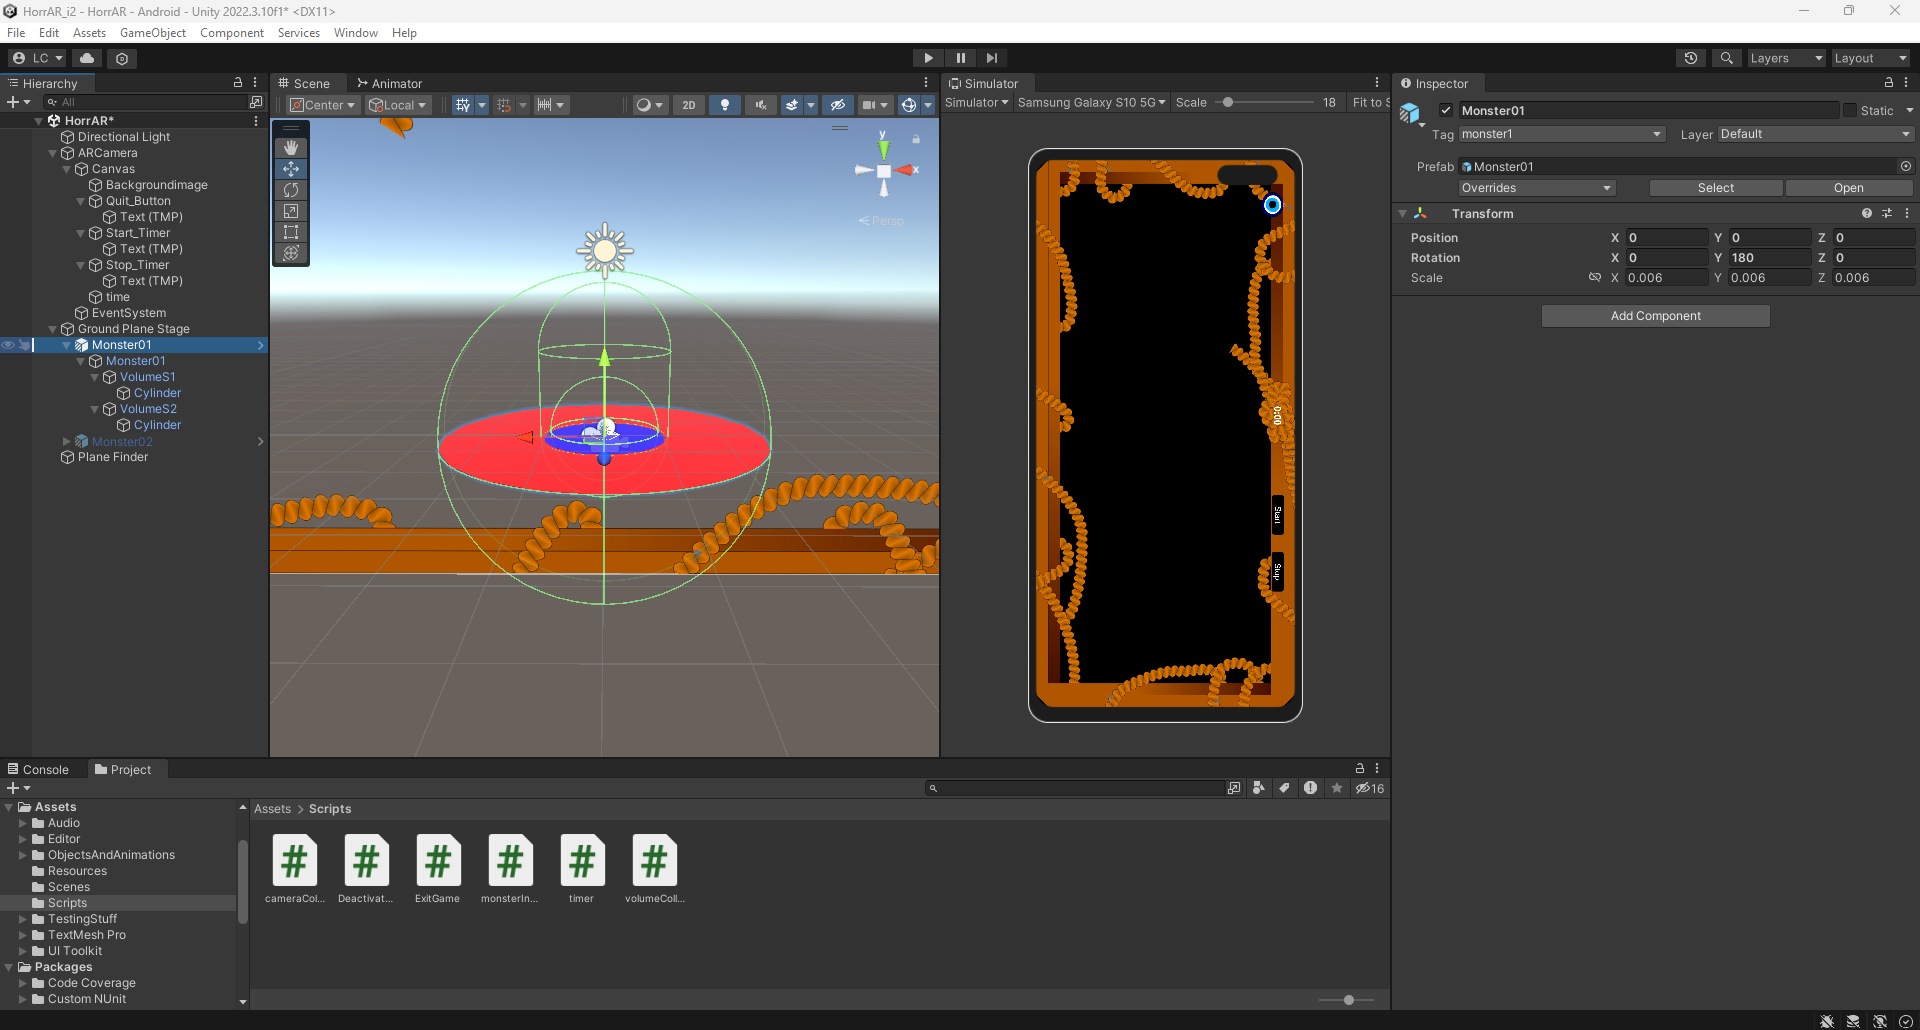Screen dimensions: 1920x1030
Task: Select the Hand view tool
Action: 291,148
